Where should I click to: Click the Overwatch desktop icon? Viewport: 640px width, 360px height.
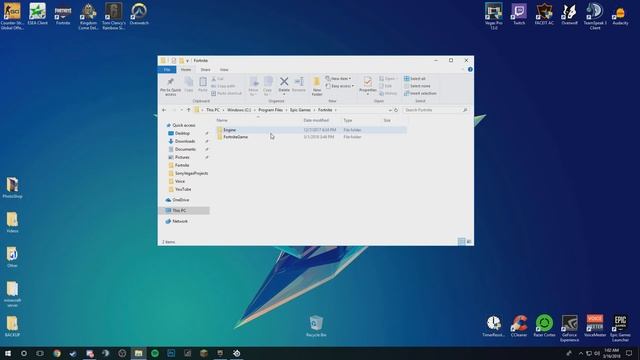click(139, 14)
